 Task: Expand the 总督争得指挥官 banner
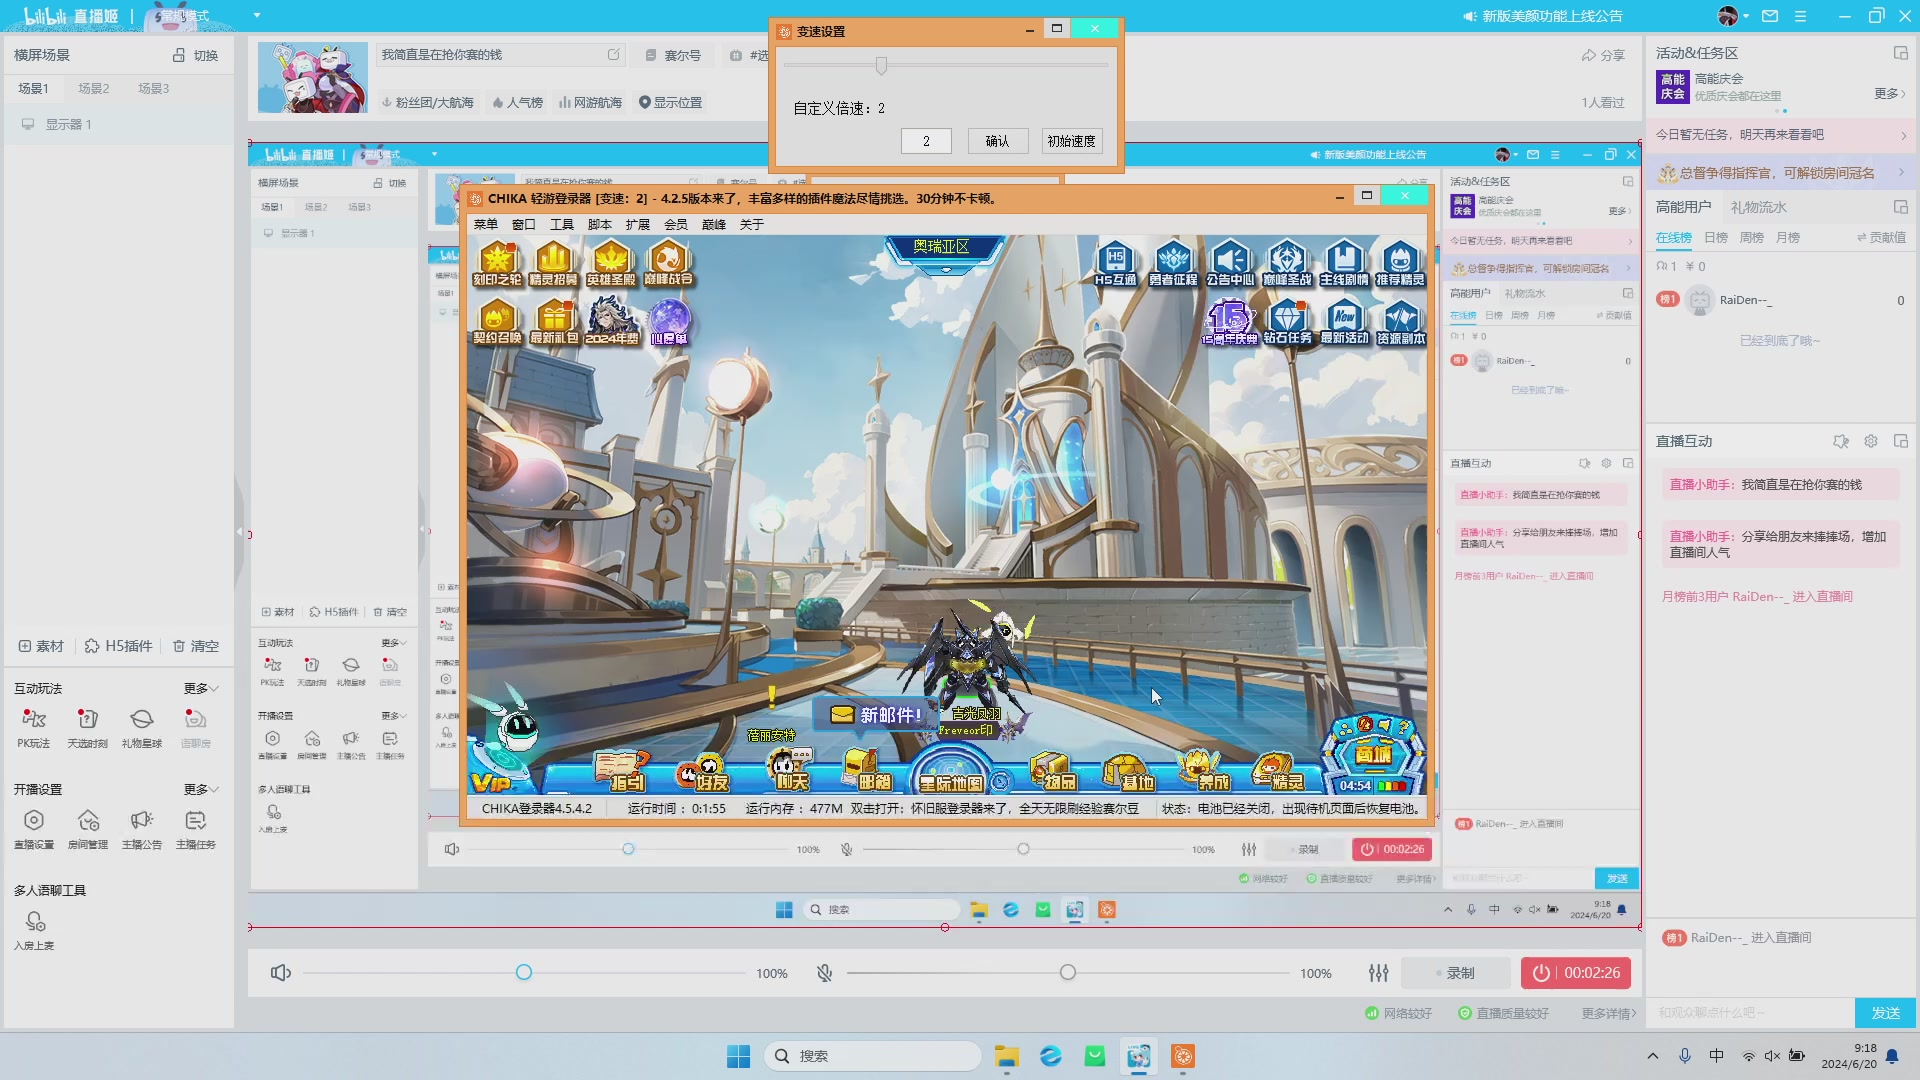(1780, 173)
